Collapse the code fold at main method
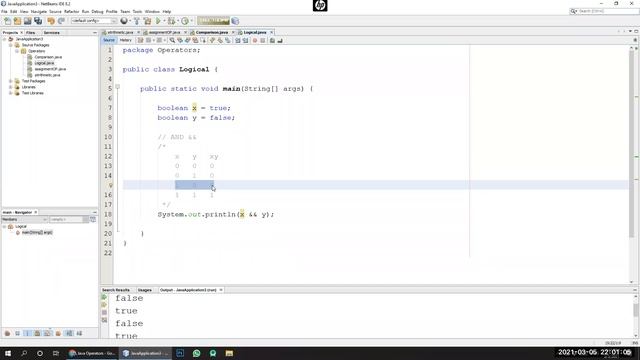Screen dimensions: 640x360 pos(118,87)
